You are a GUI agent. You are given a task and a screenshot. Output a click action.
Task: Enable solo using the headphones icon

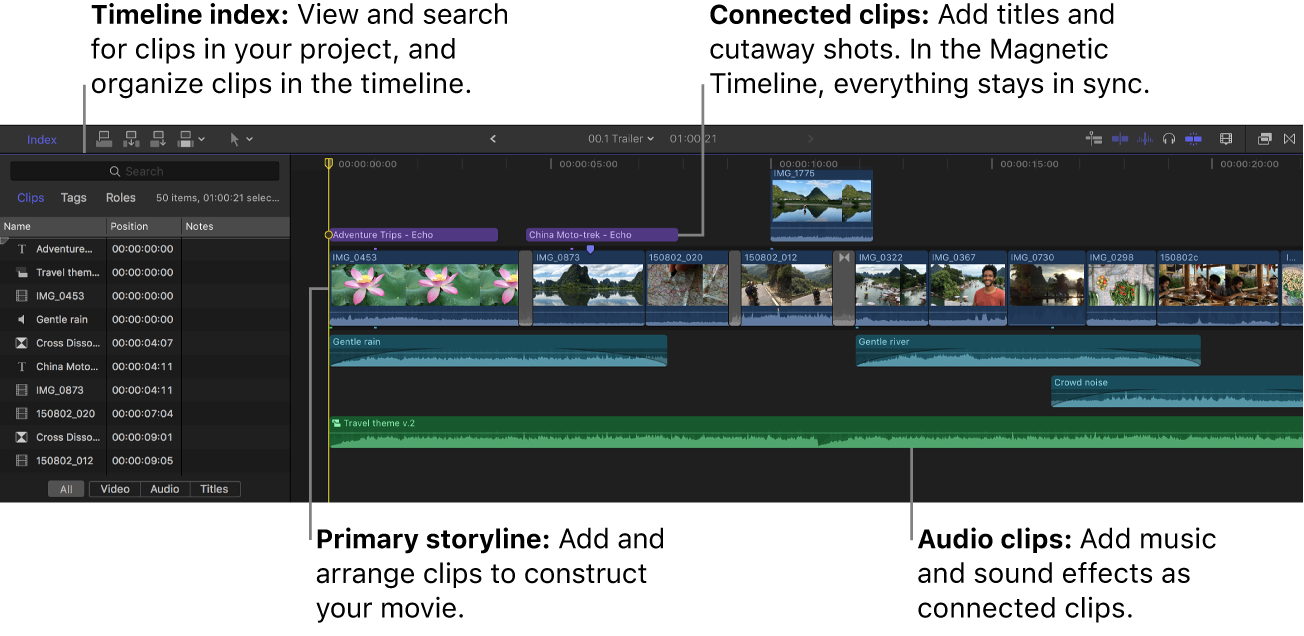pyautogui.click(x=1169, y=139)
